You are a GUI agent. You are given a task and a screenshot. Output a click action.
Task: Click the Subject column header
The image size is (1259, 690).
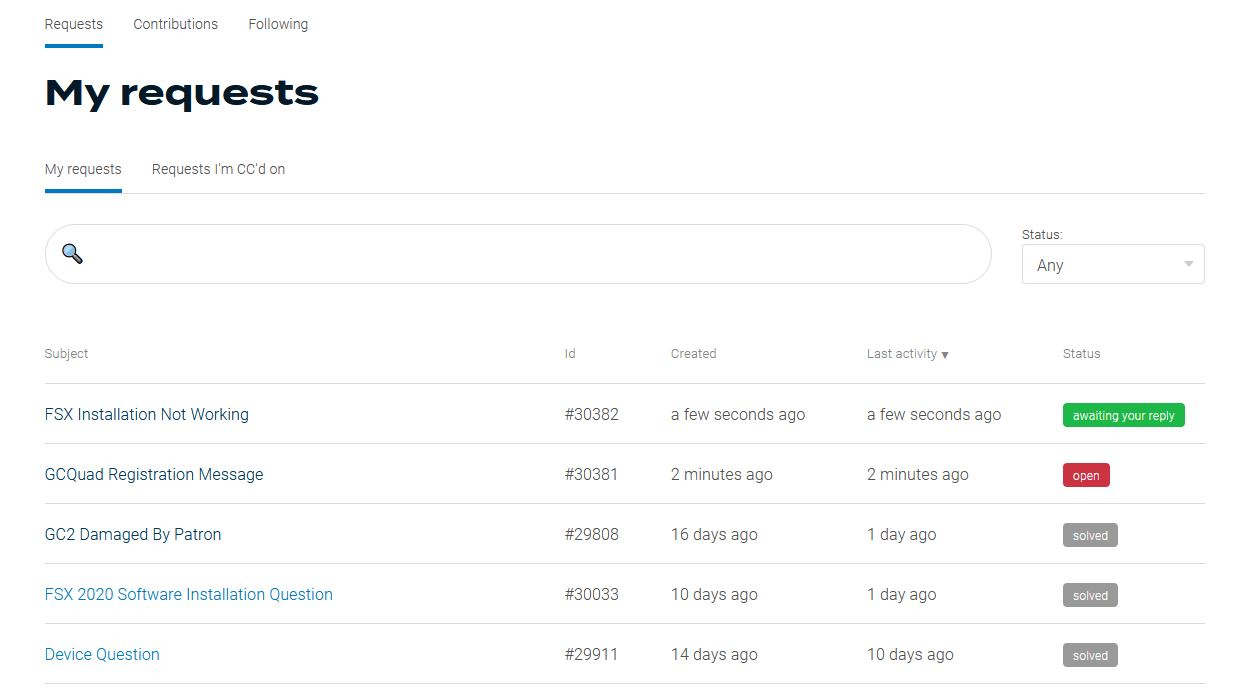pyautogui.click(x=66, y=354)
